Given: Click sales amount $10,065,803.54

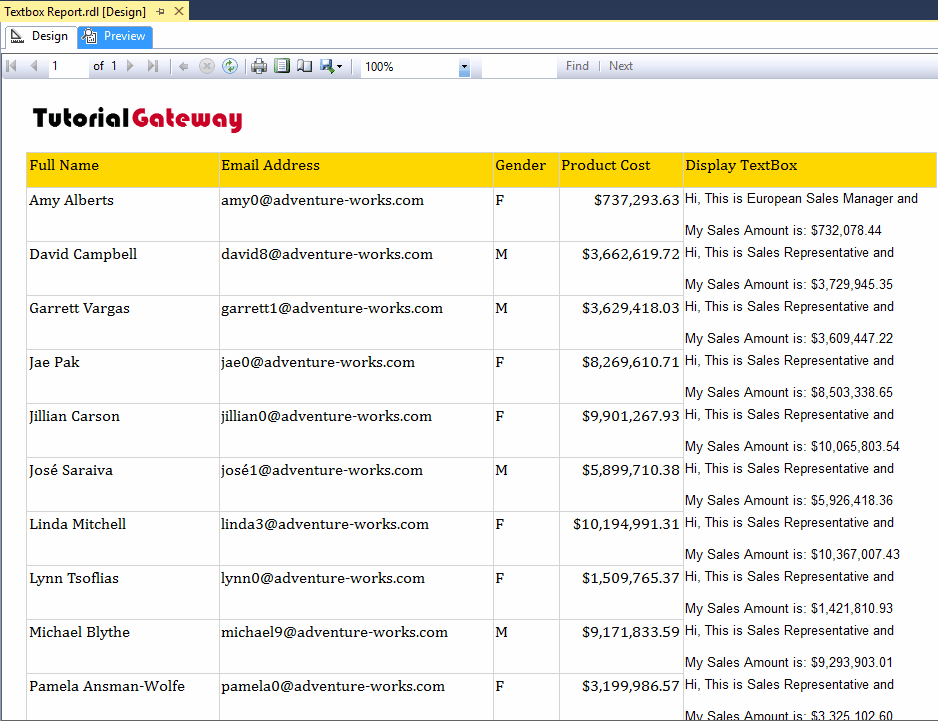Looking at the screenshot, I should pos(855,446).
